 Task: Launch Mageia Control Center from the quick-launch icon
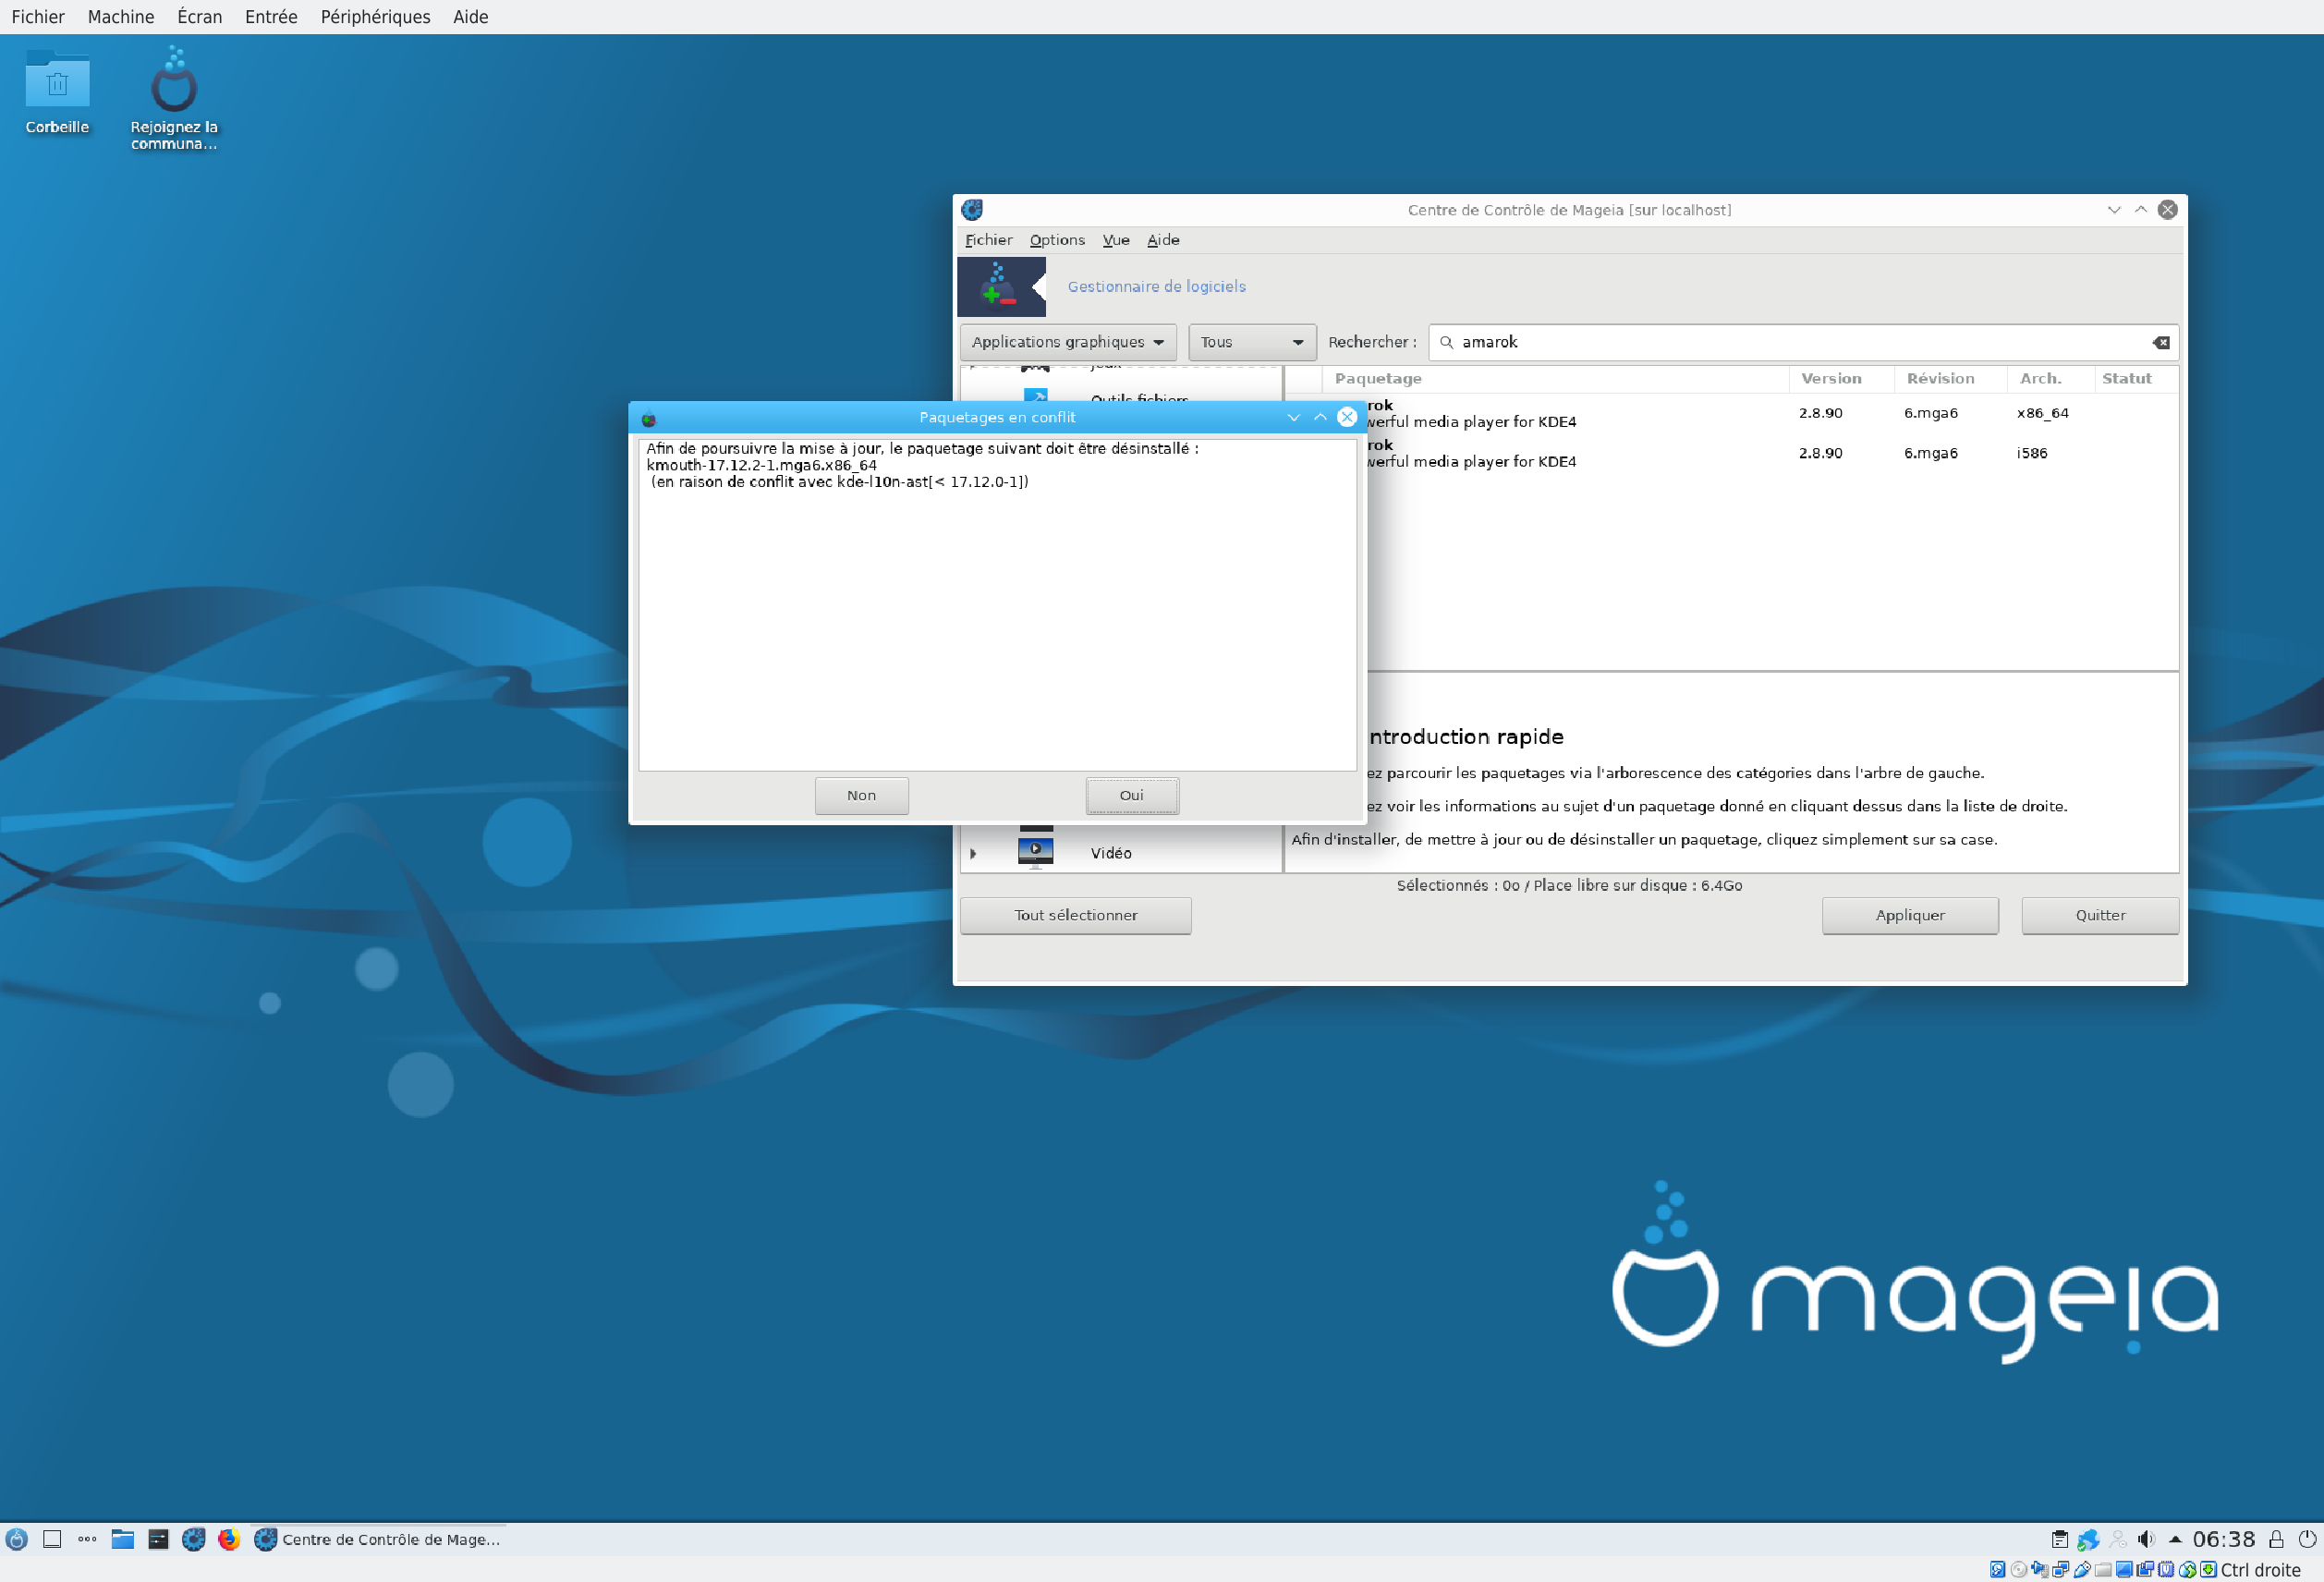193,1539
